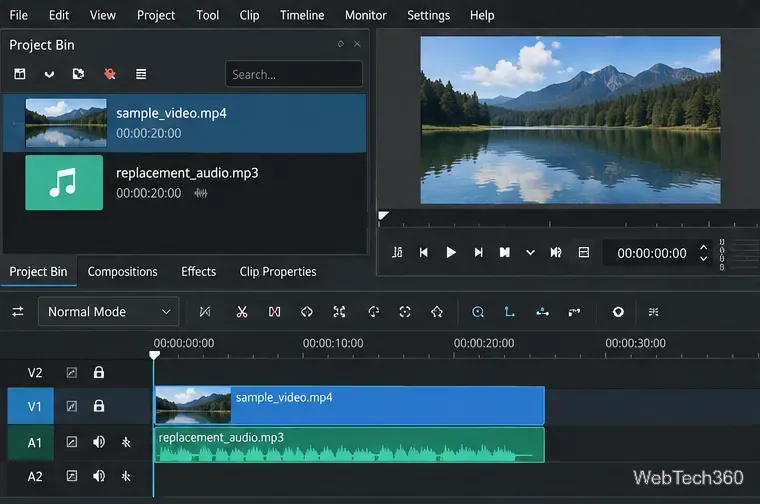
Task: Select the razor scissors cut tool
Action: pos(242,312)
